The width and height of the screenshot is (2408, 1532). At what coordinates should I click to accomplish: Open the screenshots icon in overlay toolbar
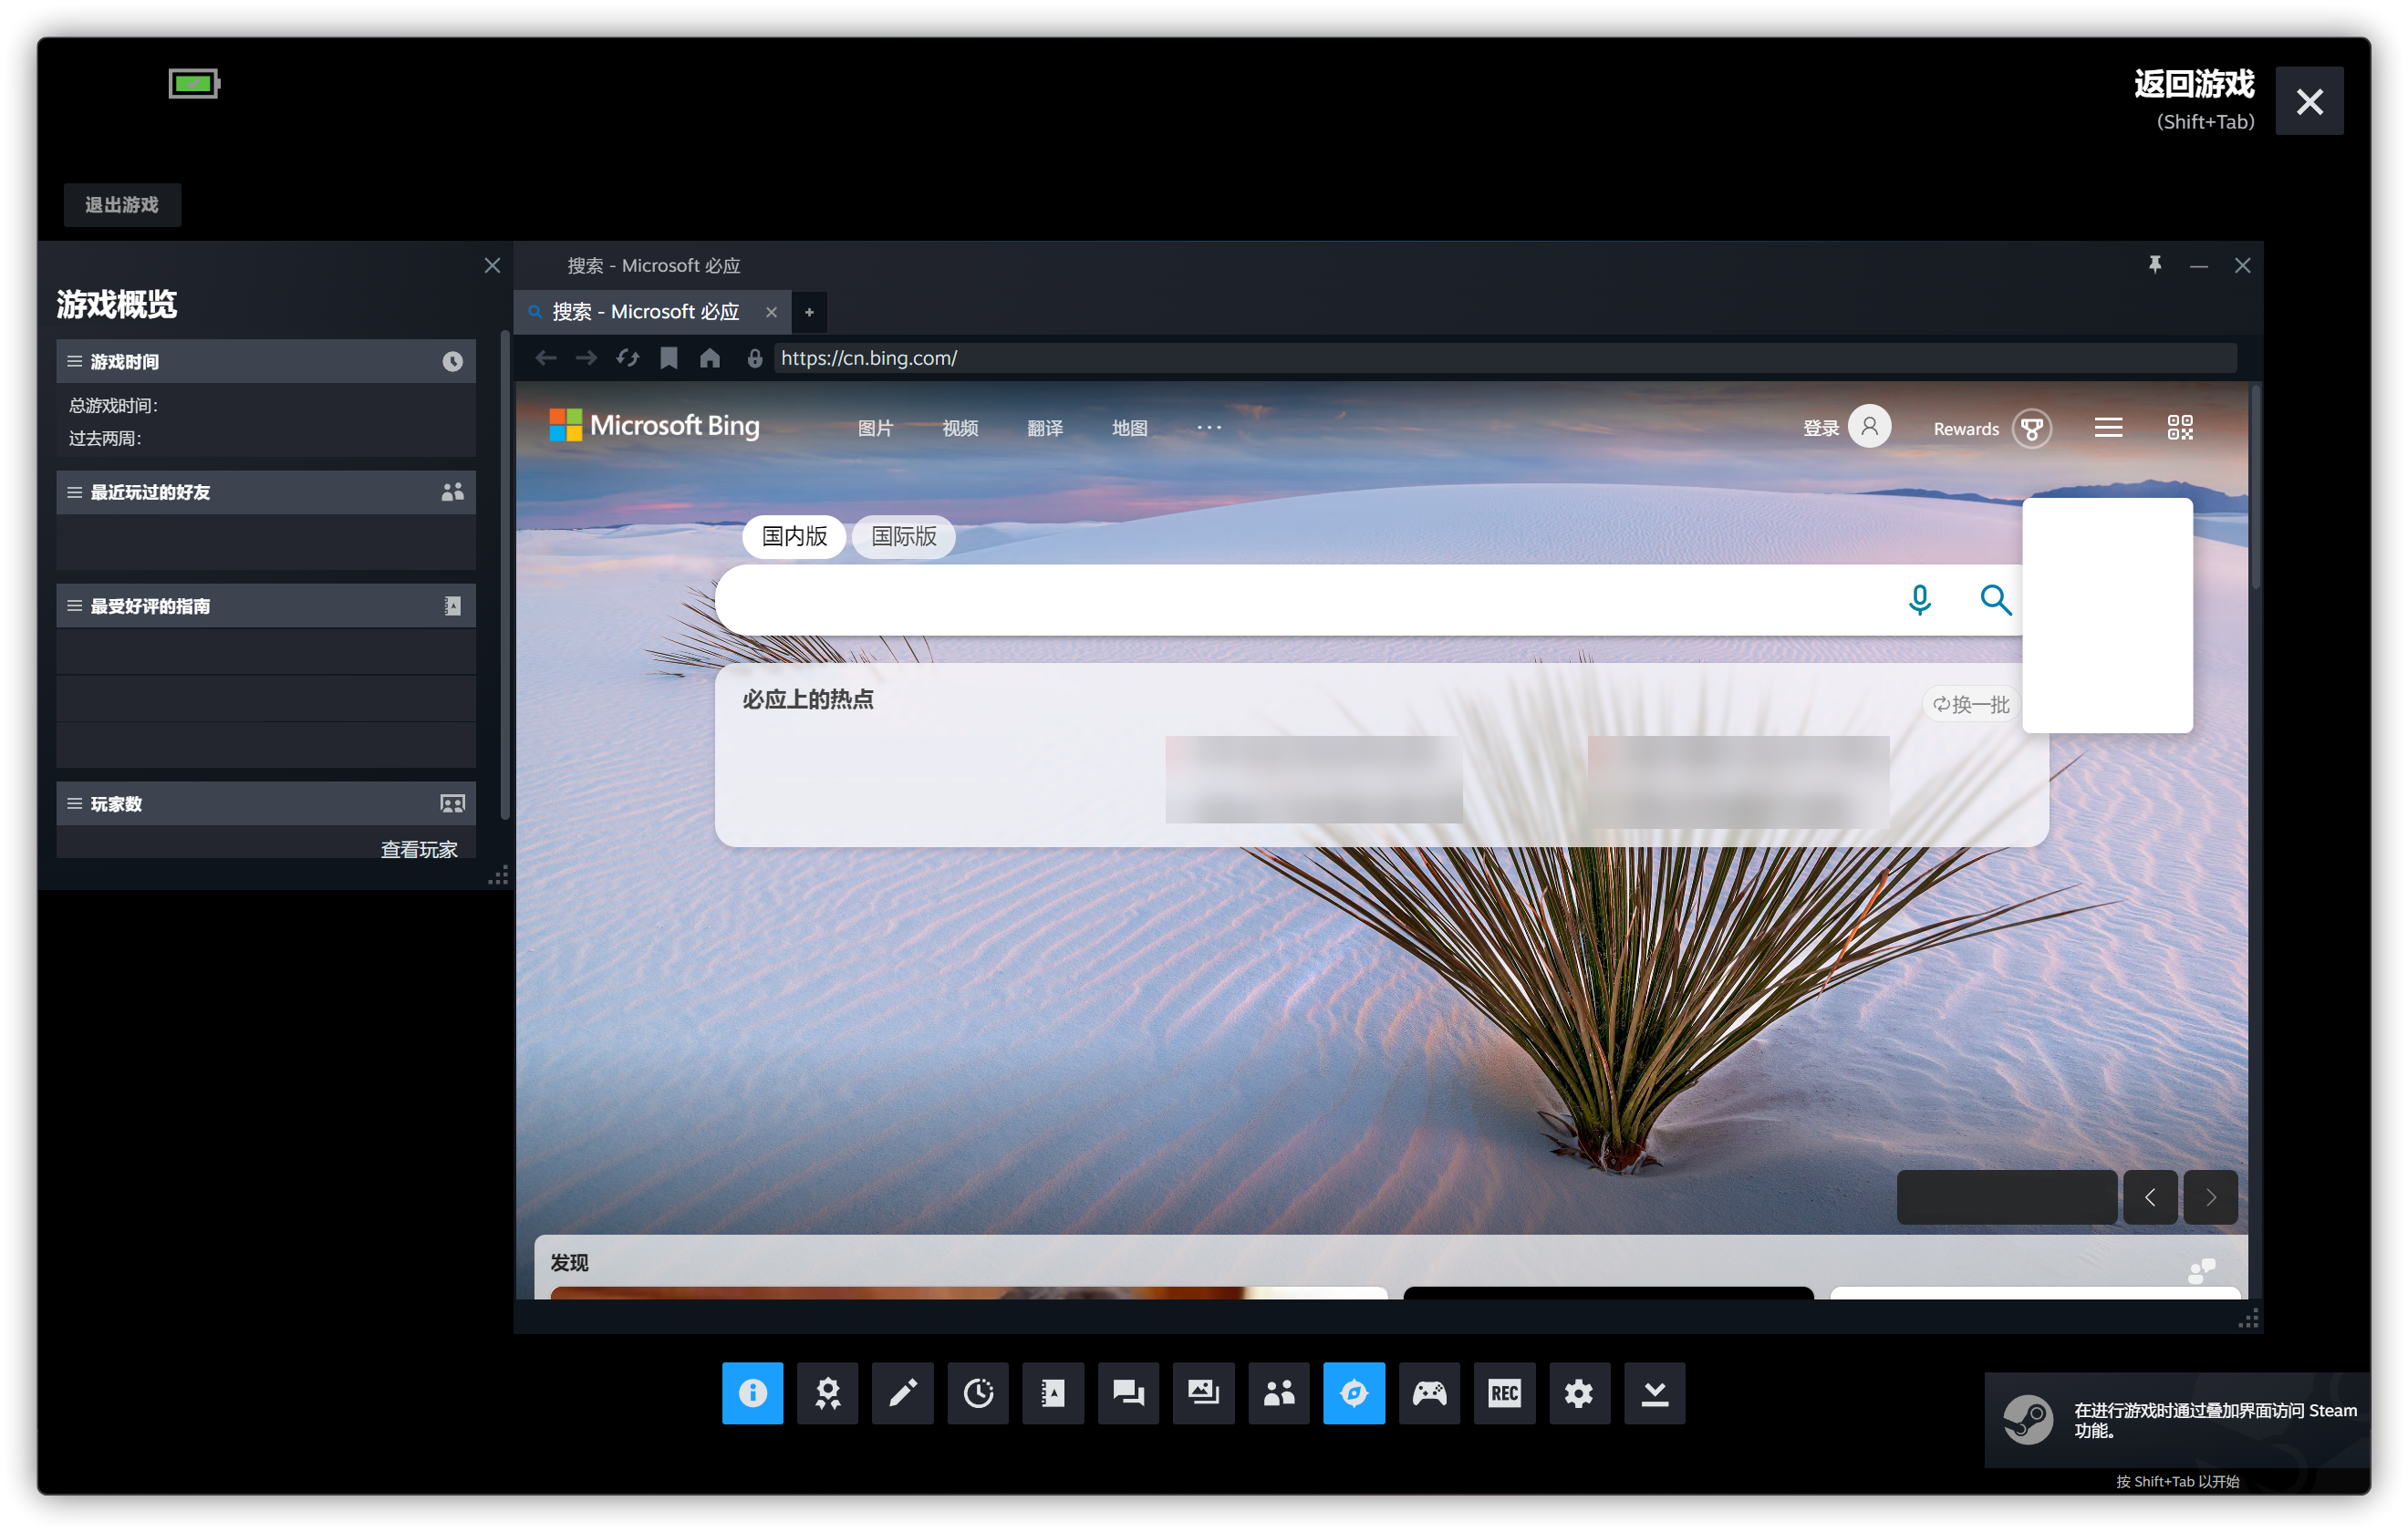tap(1203, 1393)
